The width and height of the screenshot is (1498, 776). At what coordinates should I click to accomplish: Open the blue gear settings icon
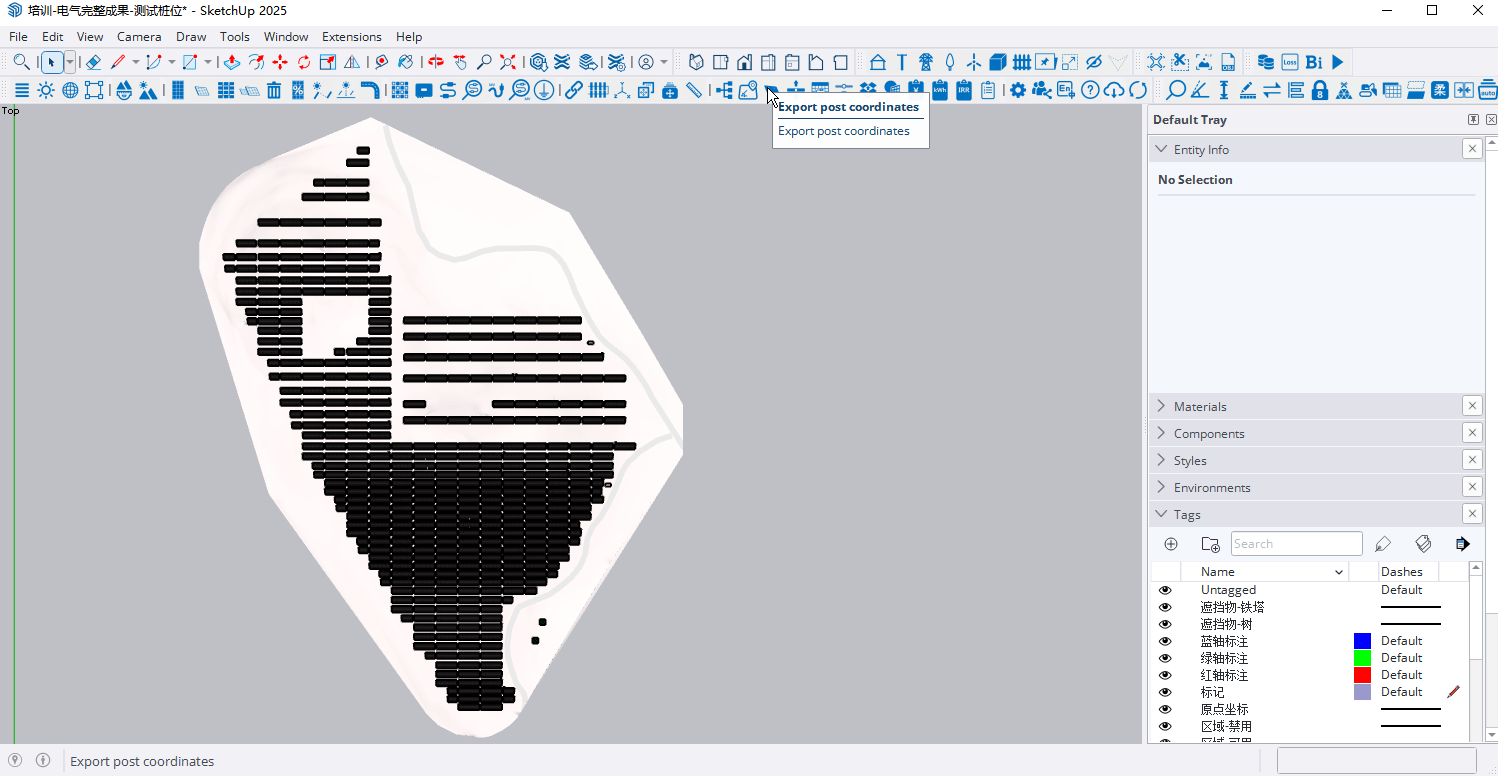point(1018,90)
